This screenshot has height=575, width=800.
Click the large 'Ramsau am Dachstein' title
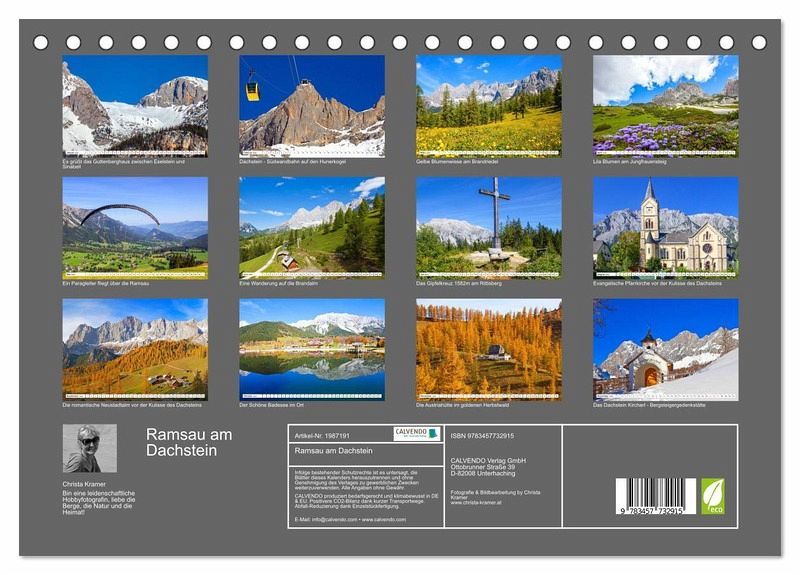click(189, 442)
